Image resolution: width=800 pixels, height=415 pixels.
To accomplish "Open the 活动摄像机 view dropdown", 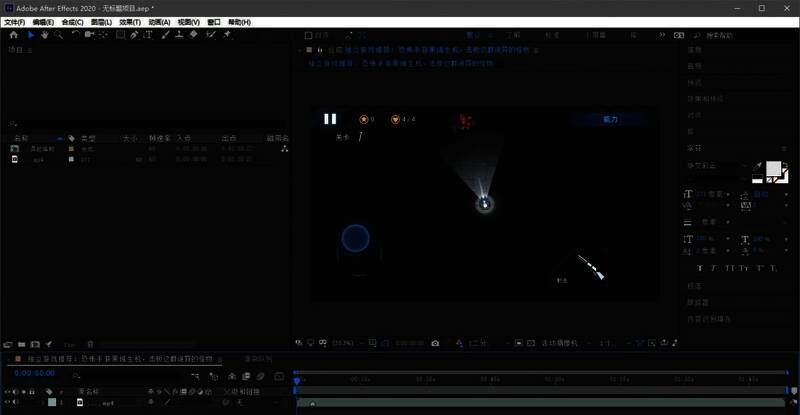I will click(551, 343).
